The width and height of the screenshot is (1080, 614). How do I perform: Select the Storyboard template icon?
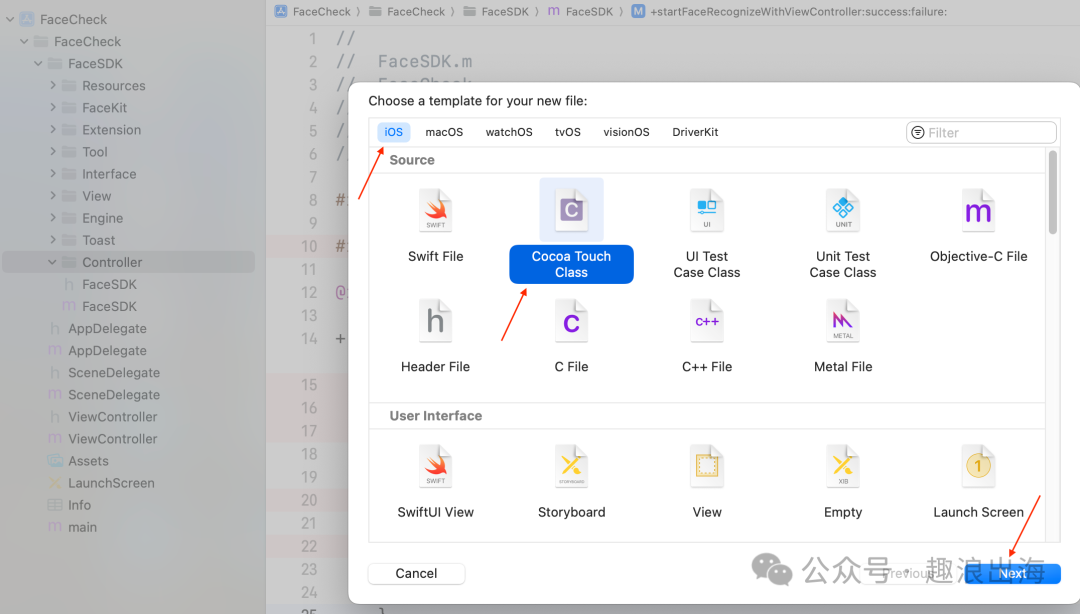(571, 467)
